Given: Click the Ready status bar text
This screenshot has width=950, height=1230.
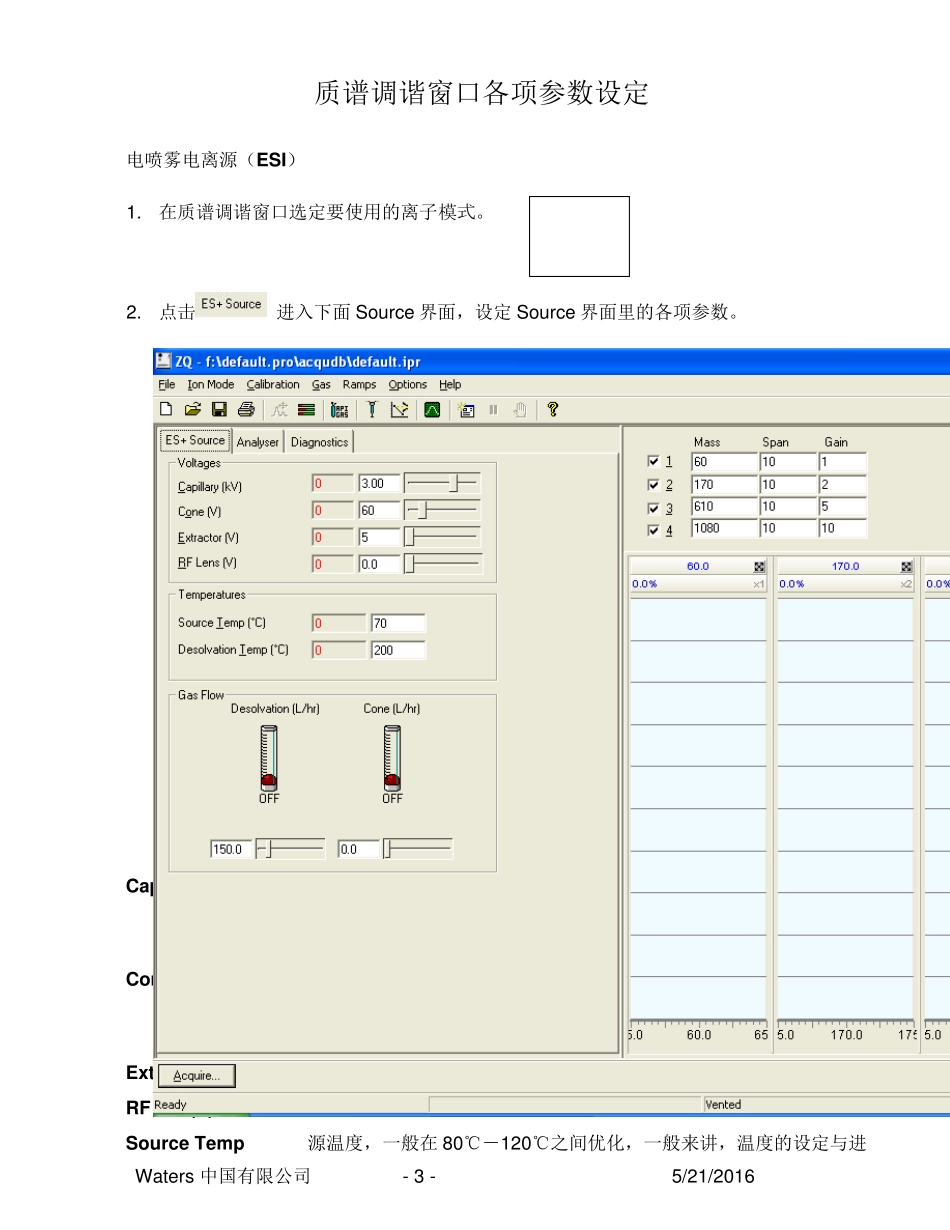Looking at the screenshot, I should pos(171,1105).
